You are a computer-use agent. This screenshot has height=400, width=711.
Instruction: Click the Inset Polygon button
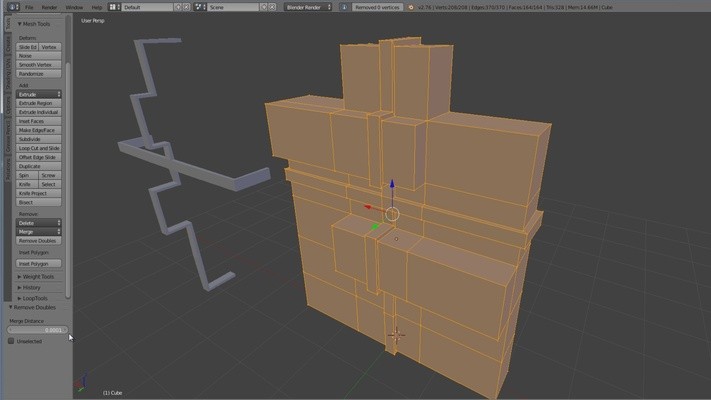coord(39,263)
